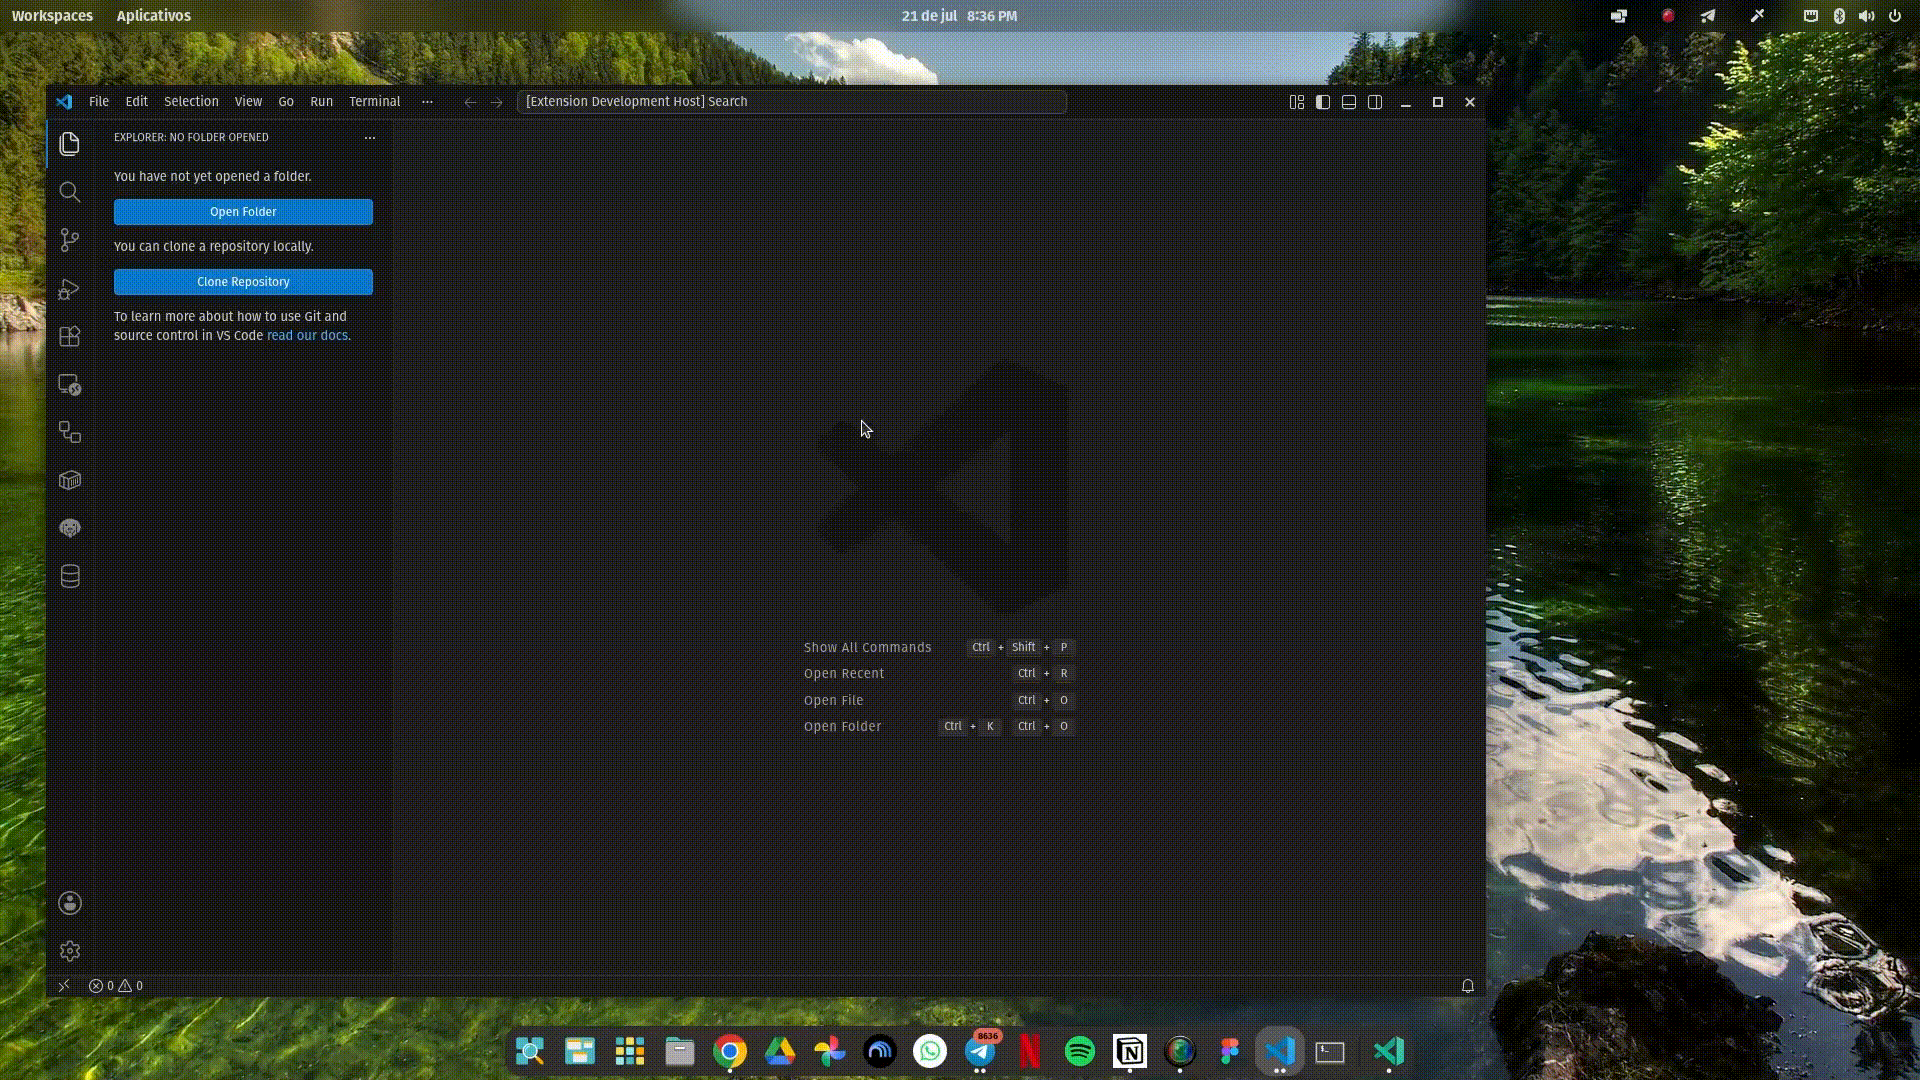Screen dimensions: 1920x1080
Task: Open Google Drive from the dock
Action: pos(780,1052)
